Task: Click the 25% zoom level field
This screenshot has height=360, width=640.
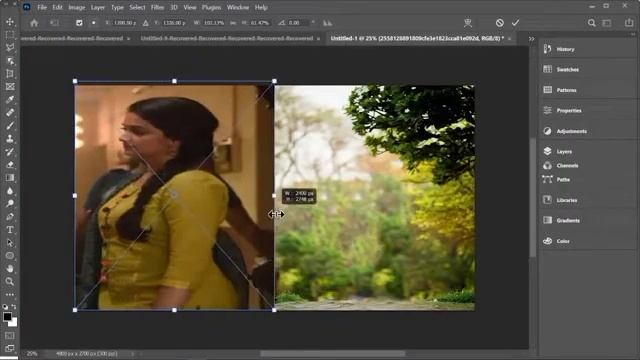Action: [x=32, y=354]
